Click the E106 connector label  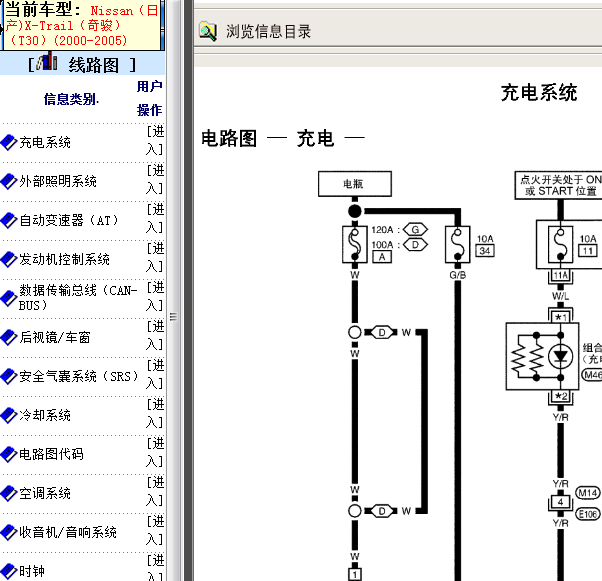[x=588, y=514]
